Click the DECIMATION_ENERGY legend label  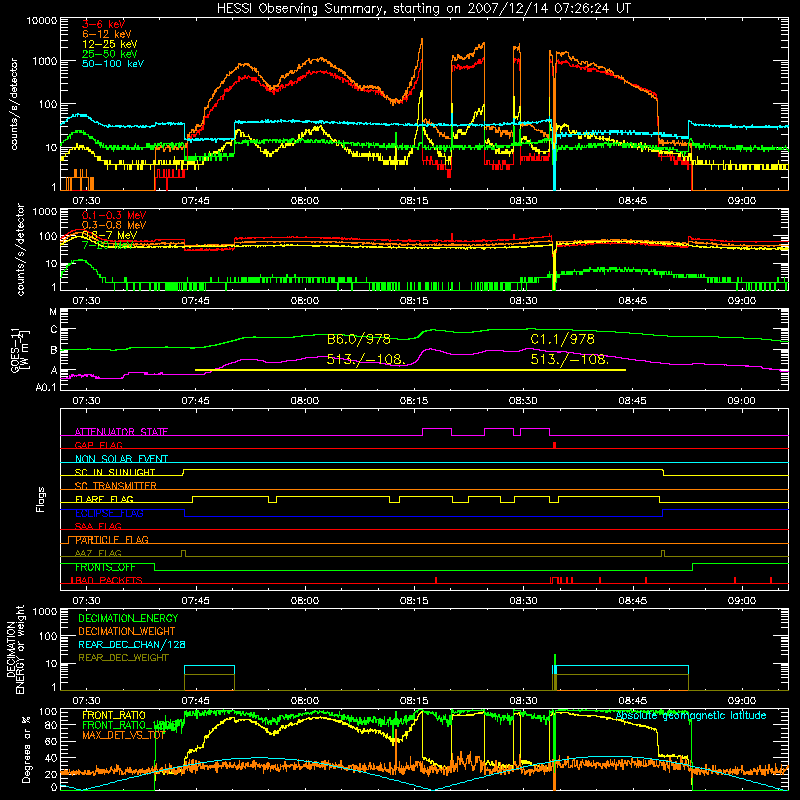(128, 618)
